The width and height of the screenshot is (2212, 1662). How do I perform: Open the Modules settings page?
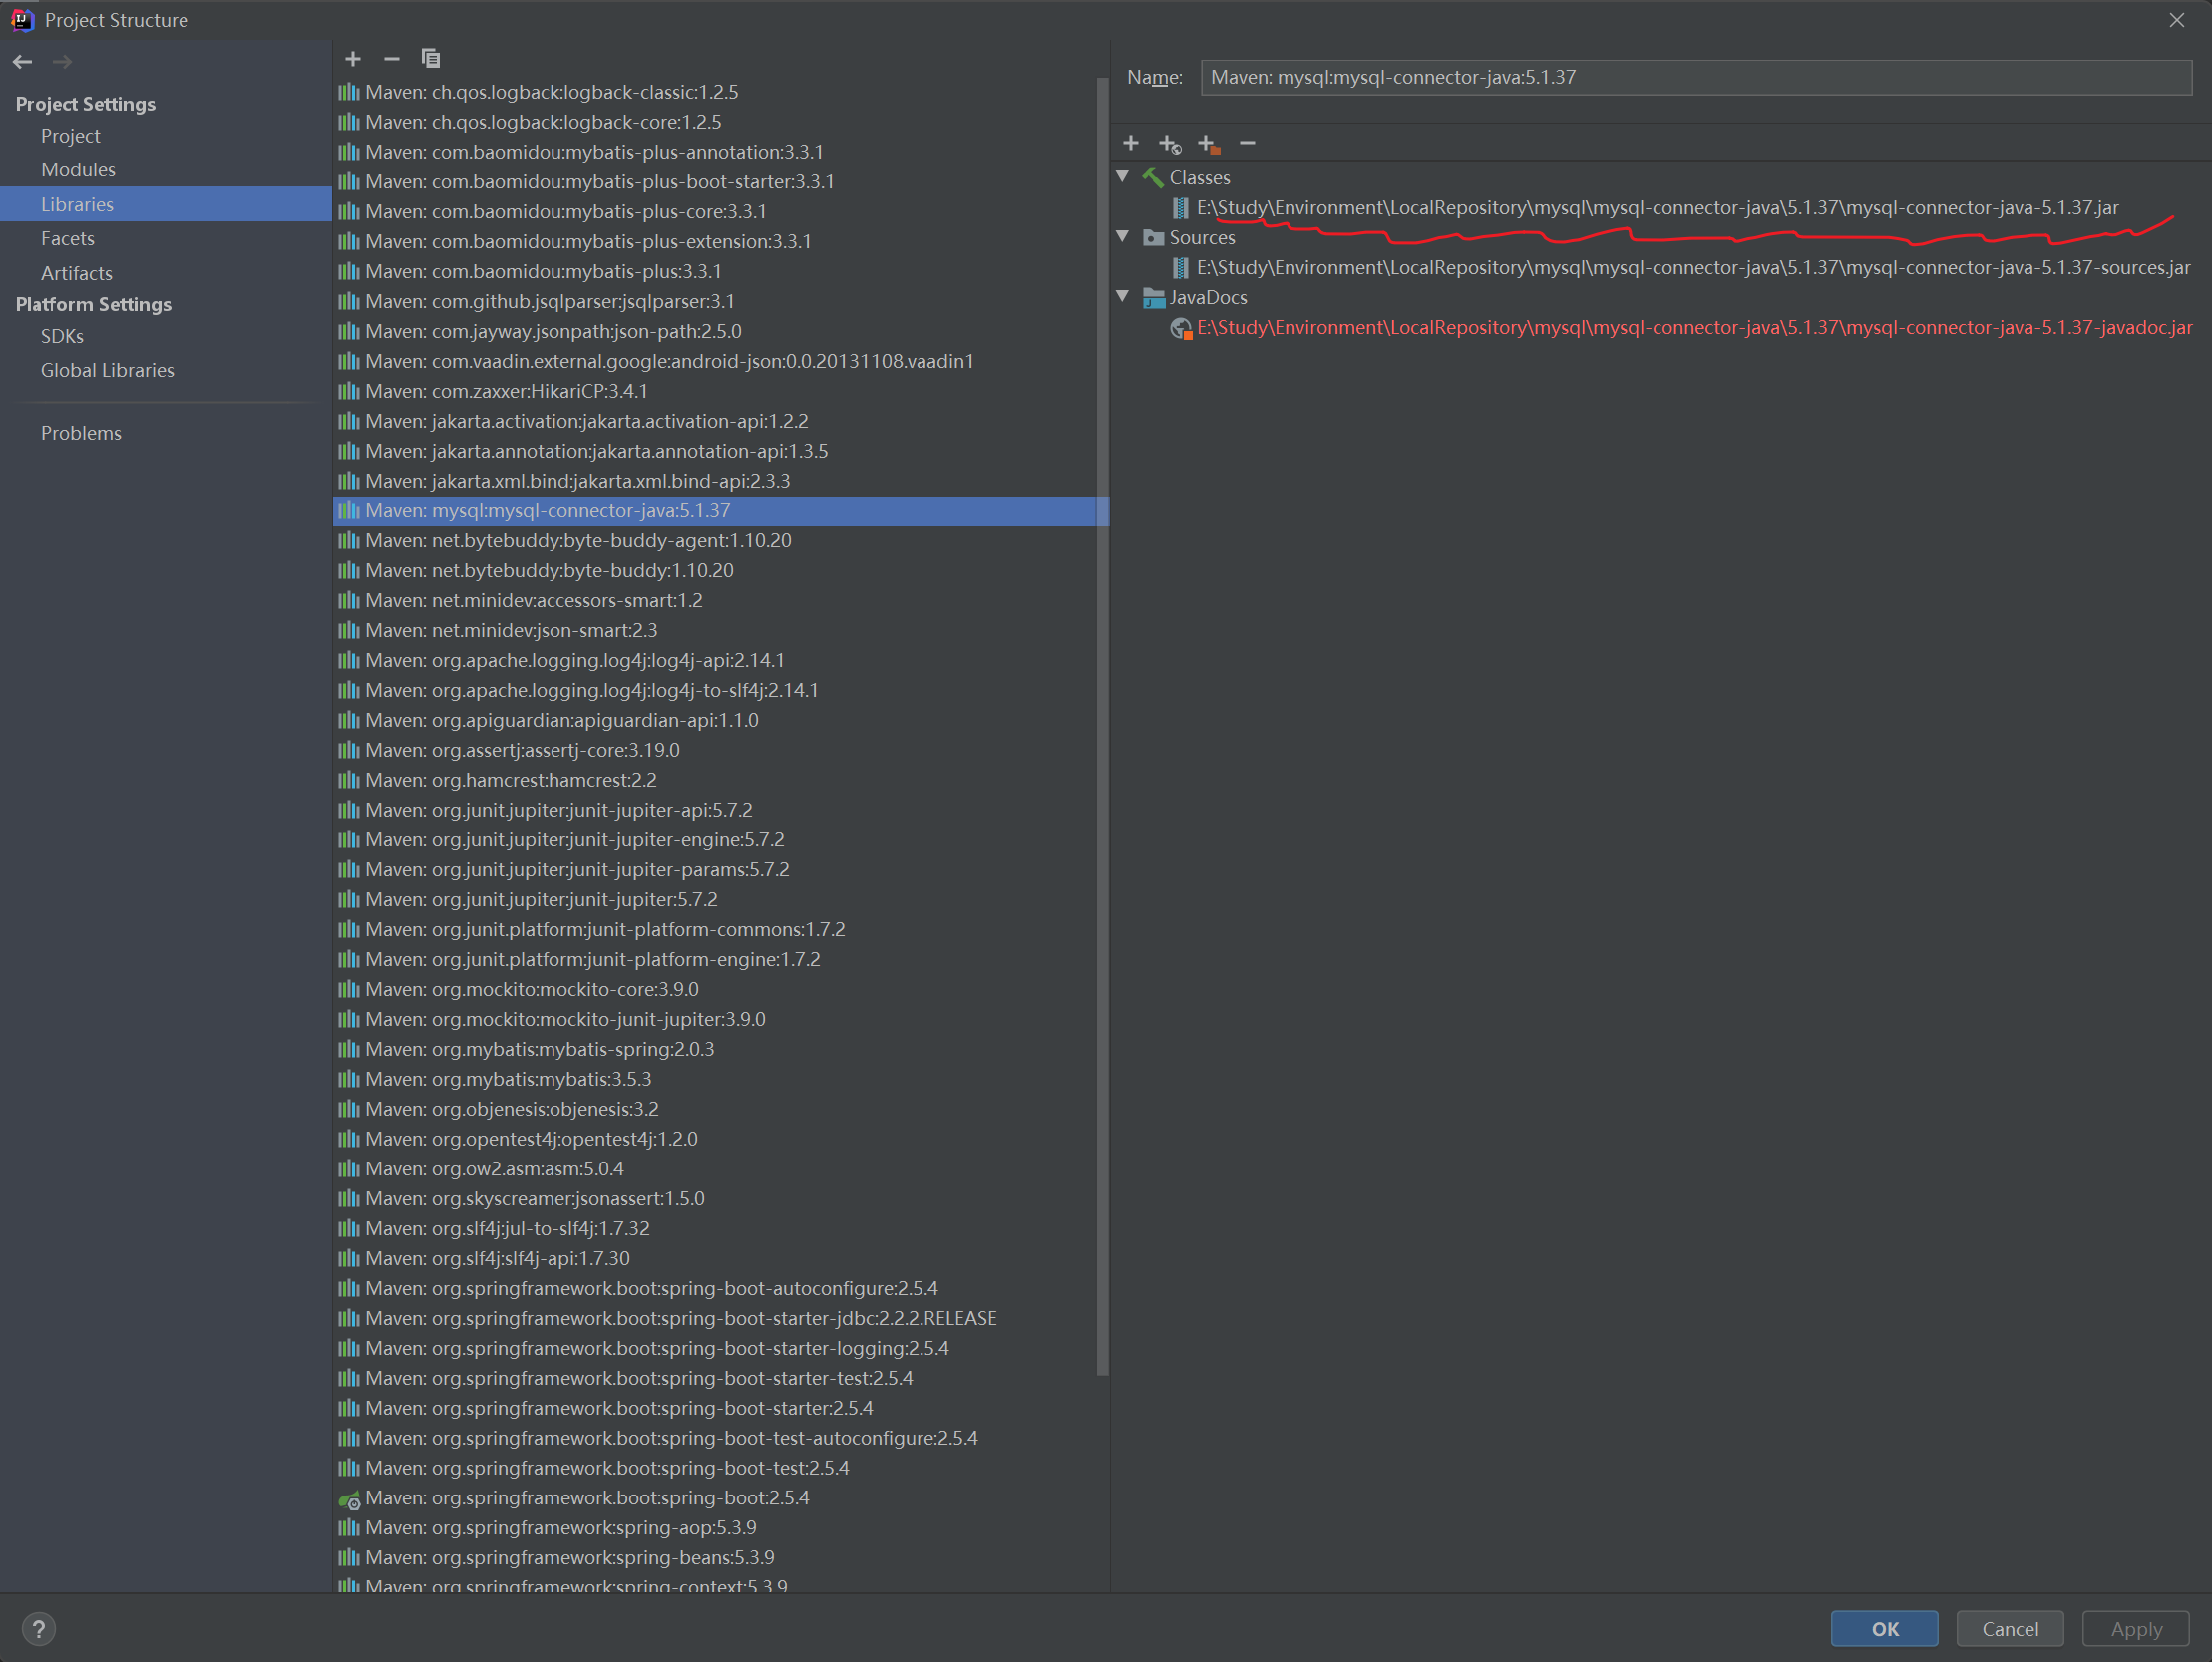78,169
